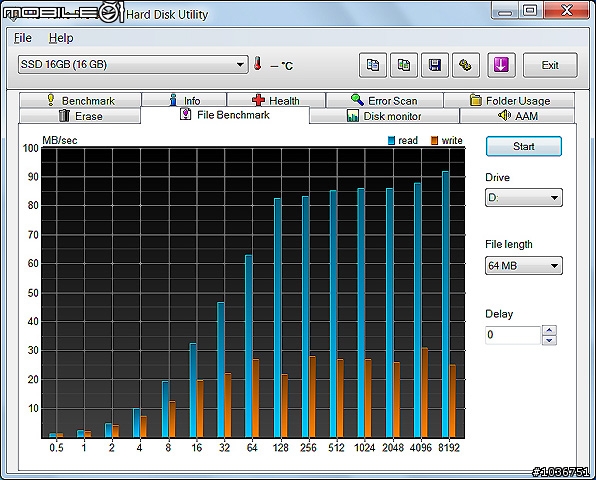The width and height of the screenshot is (596, 480).
Task: Click the copy screenshot toolbar icon
Action: [x=404, y=65]
